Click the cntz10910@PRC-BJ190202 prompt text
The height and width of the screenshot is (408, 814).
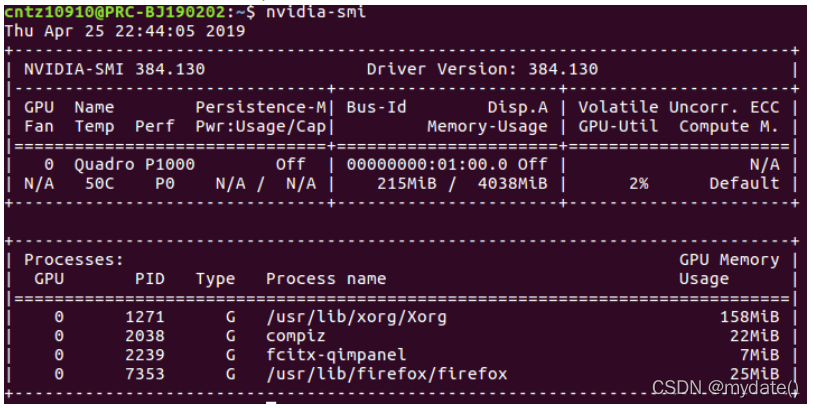(115, 11)
